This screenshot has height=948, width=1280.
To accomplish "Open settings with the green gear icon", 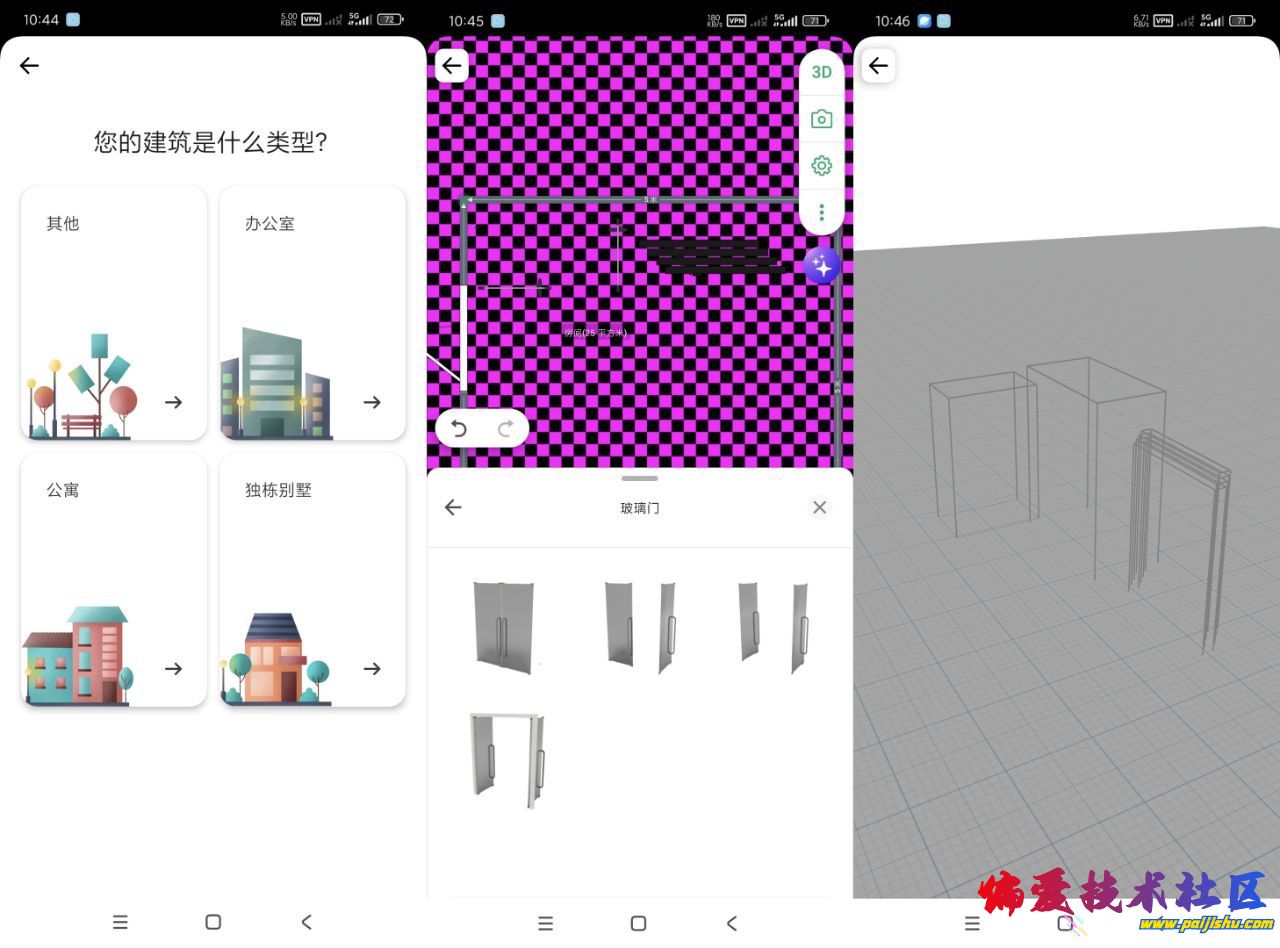I will click(821, 165).
